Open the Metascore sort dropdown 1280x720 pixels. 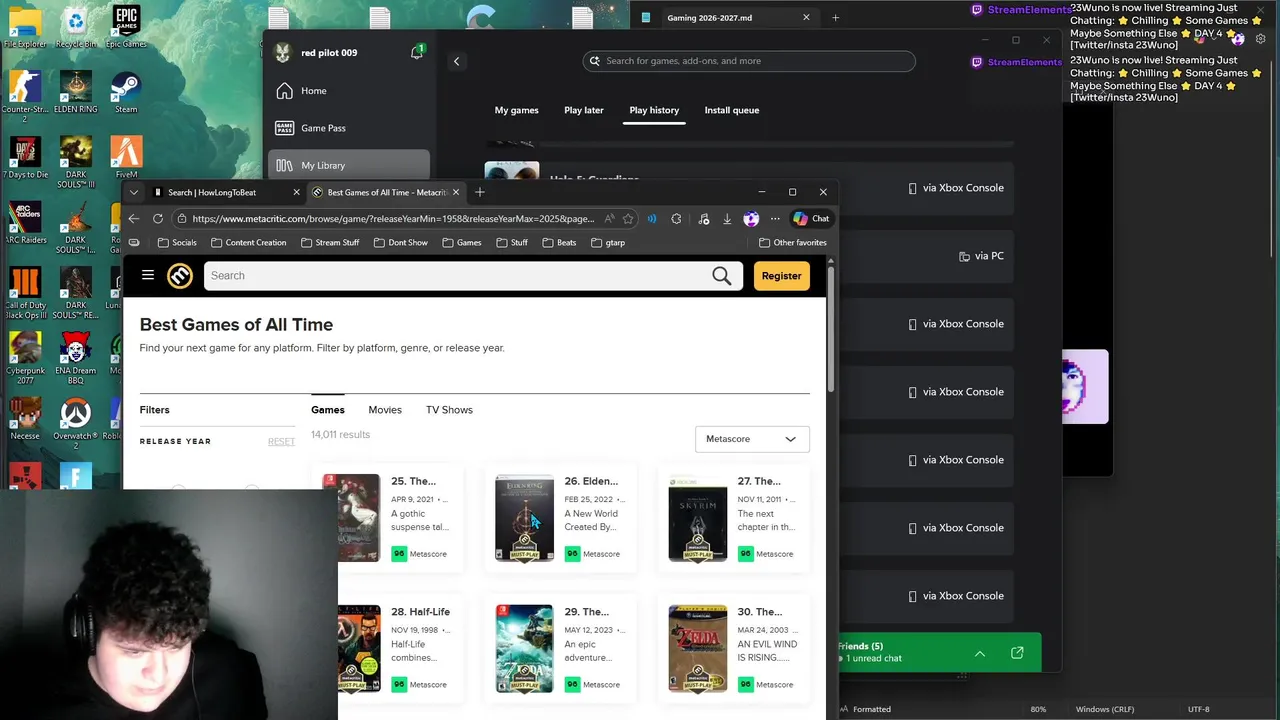(x=752, y=439)
